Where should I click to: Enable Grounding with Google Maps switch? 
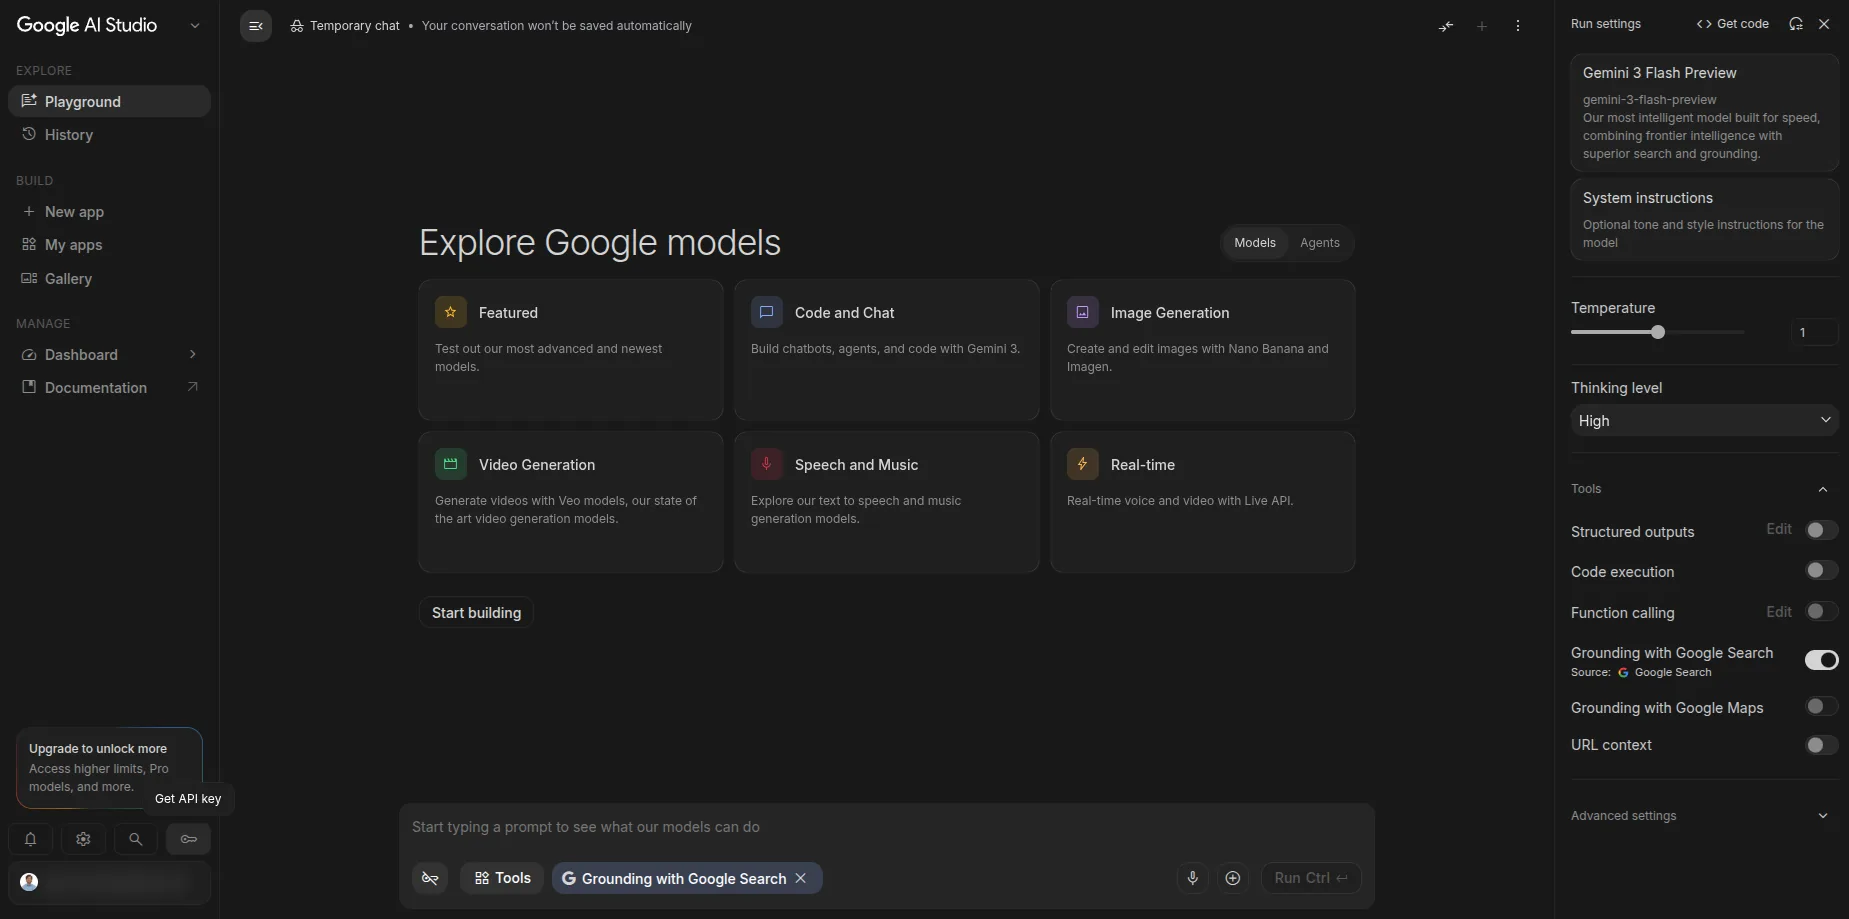(1821, 707)
